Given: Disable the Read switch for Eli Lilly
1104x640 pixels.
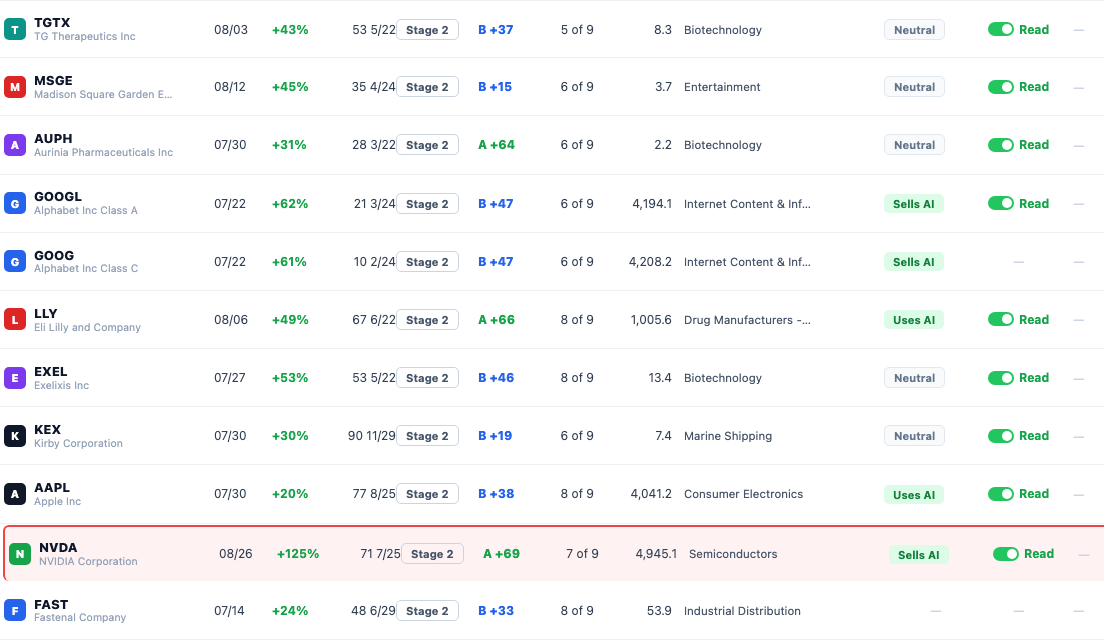Looking at the screenshot, I should click(1000, 320).
